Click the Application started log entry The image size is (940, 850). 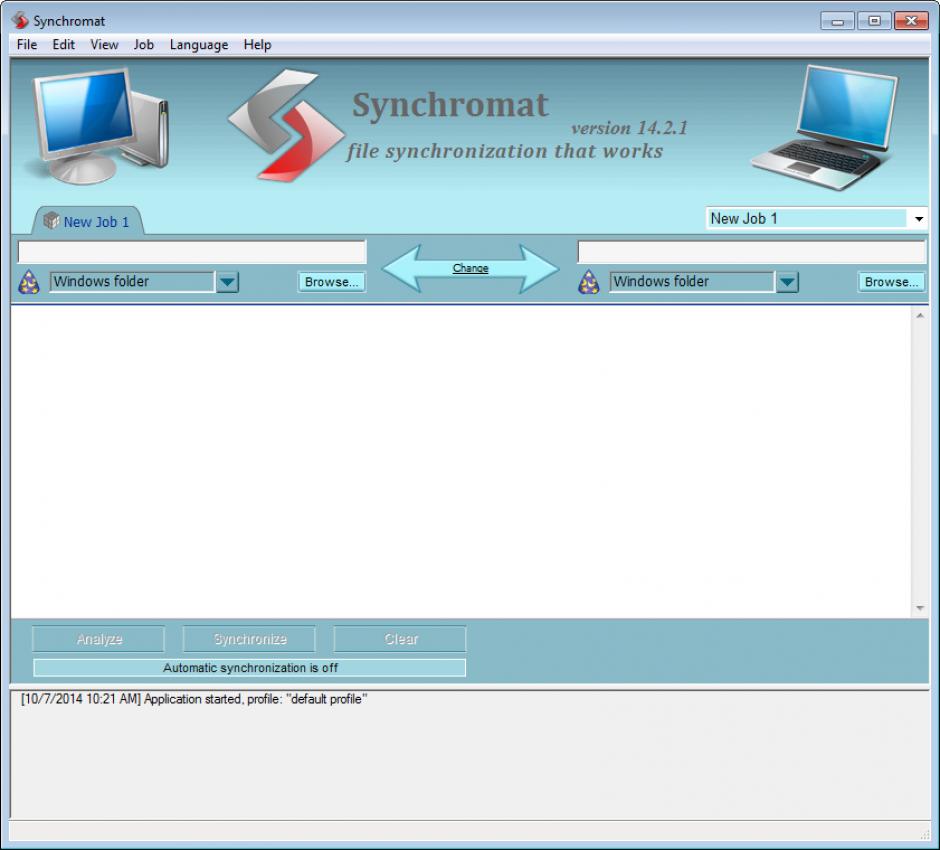(194, 699)
